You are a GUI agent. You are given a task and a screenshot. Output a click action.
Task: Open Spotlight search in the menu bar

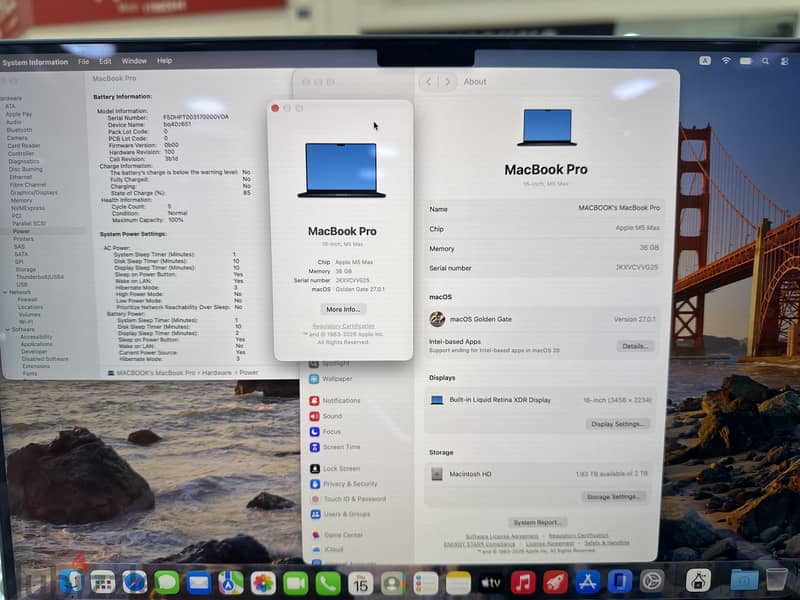[765, 61]
